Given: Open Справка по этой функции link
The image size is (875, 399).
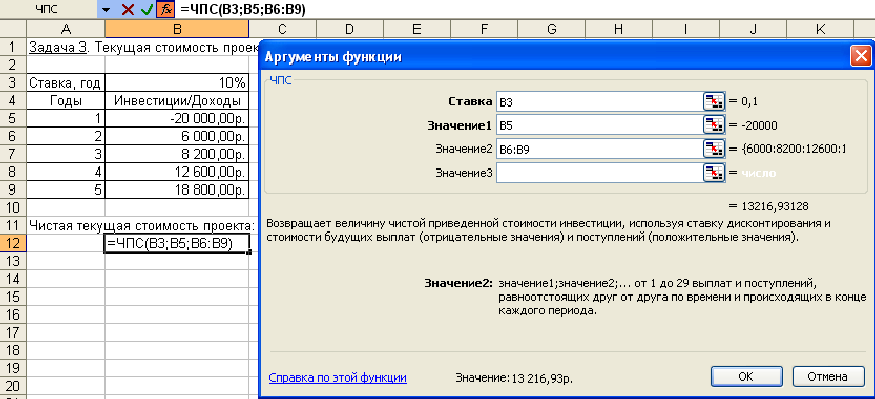Looking at the screenshot, I should [338, 378].
